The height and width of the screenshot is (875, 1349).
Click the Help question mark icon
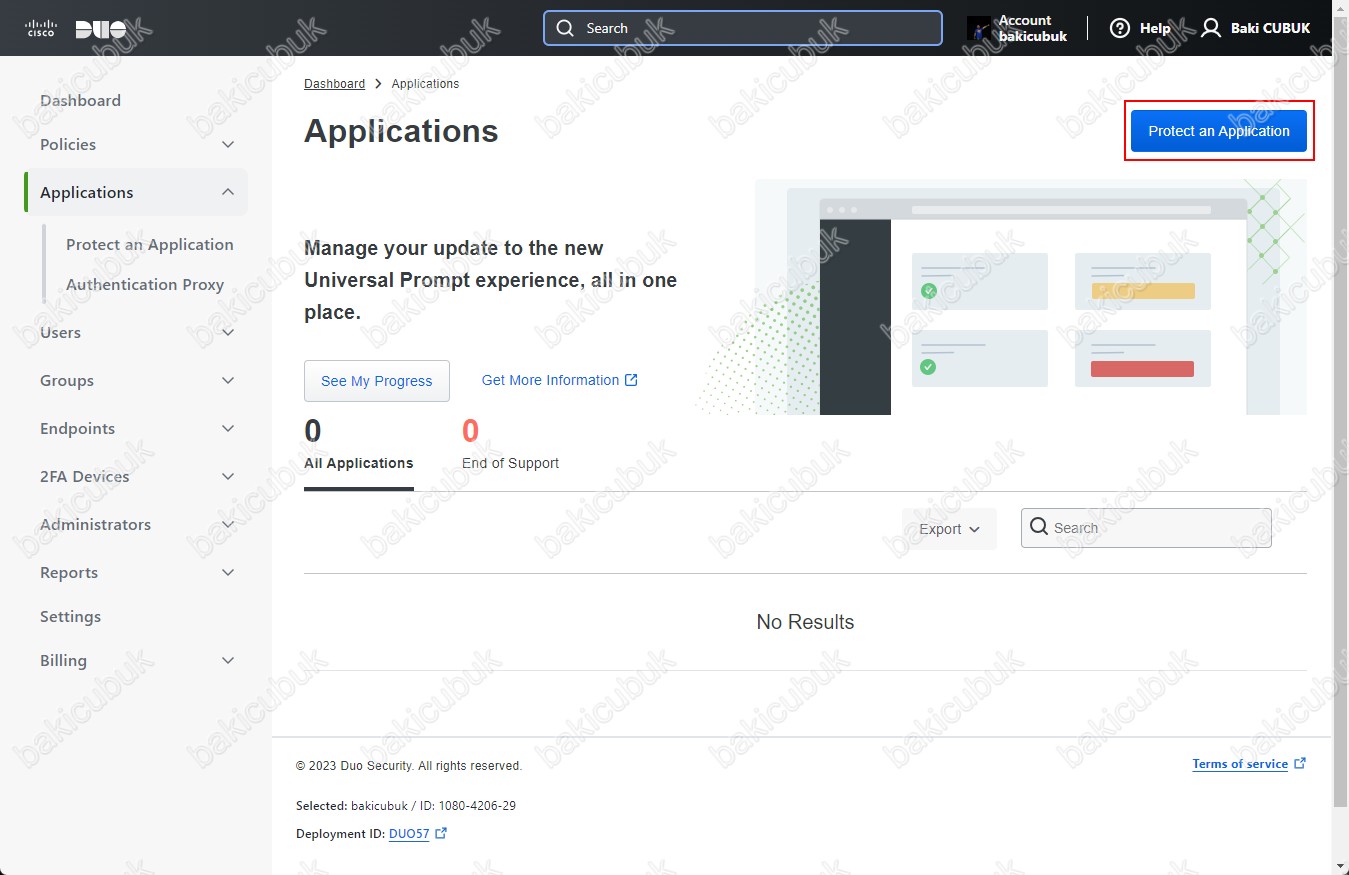click(1120, 28)
